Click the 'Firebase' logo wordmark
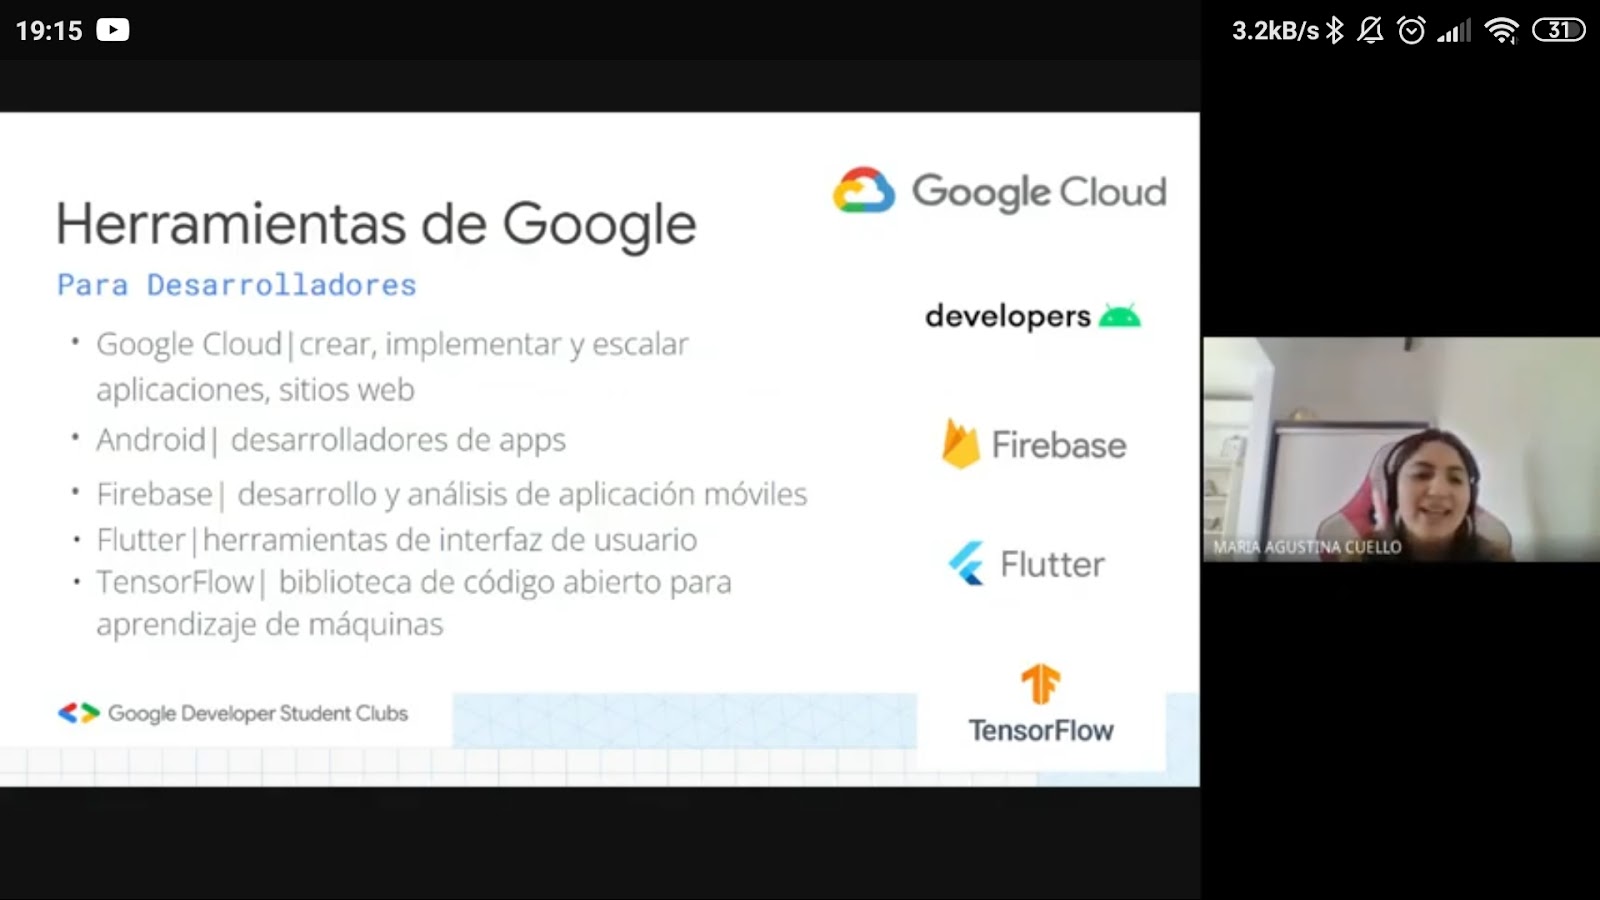 pos(1059,445)
